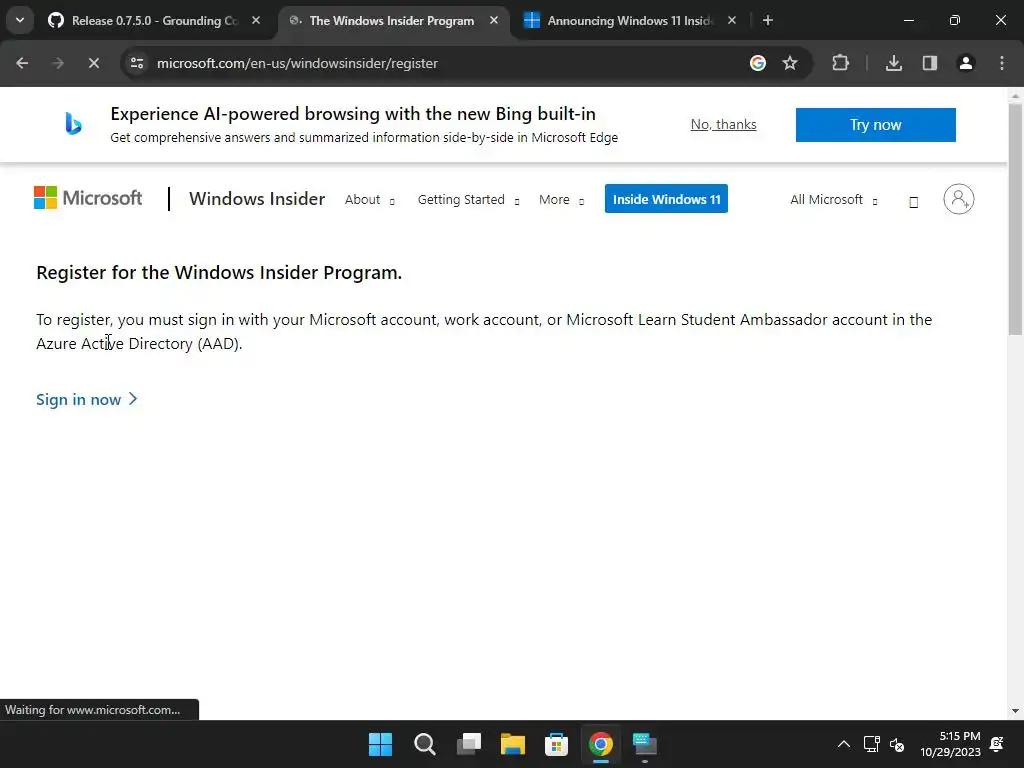Click the browser back arrow
Image resolution: width=1024 pixels, height=768 pixels.
22,63
